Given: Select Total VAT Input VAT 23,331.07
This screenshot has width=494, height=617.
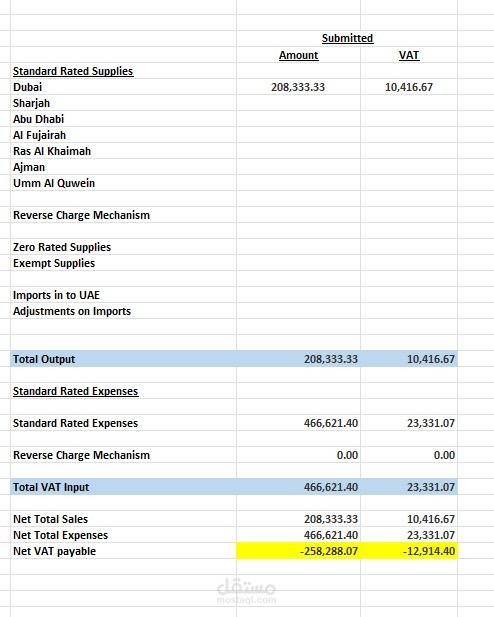Looking at the screenshot, I should pyautogui.click(x=431, y=487).
